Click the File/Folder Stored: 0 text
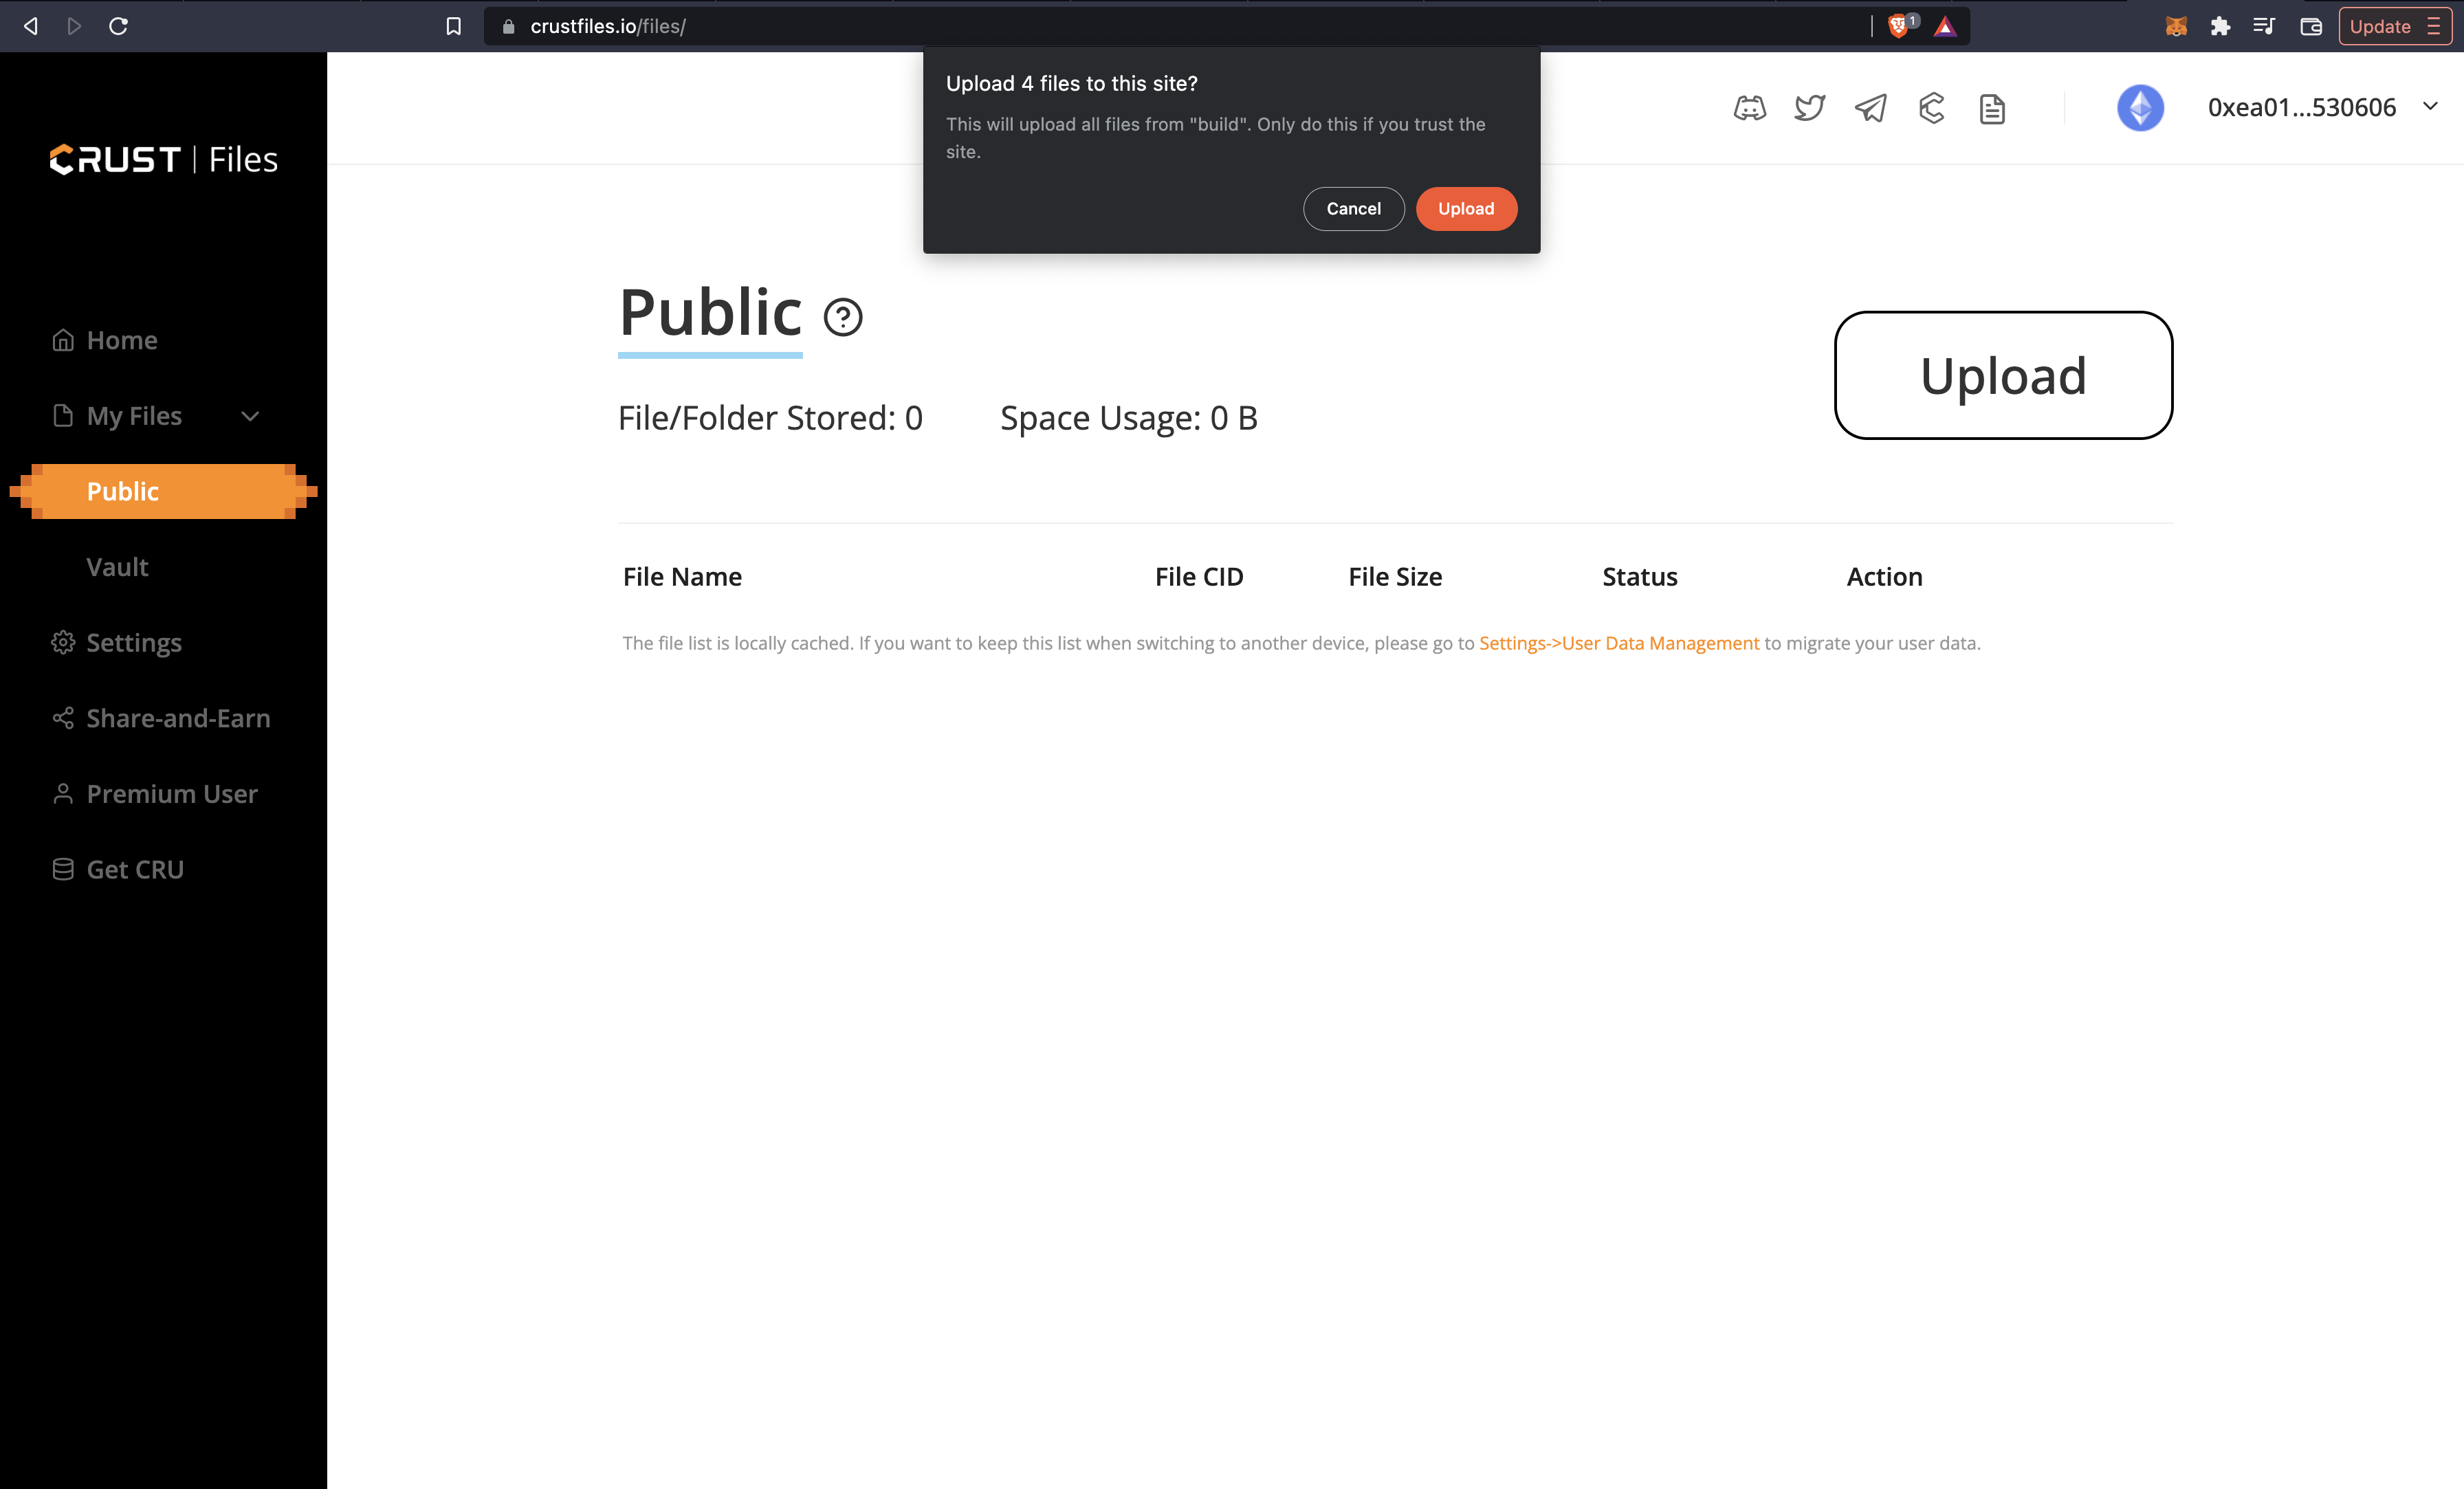The height and width of the screenshot is (1489, 2464). tap(770, 418)
